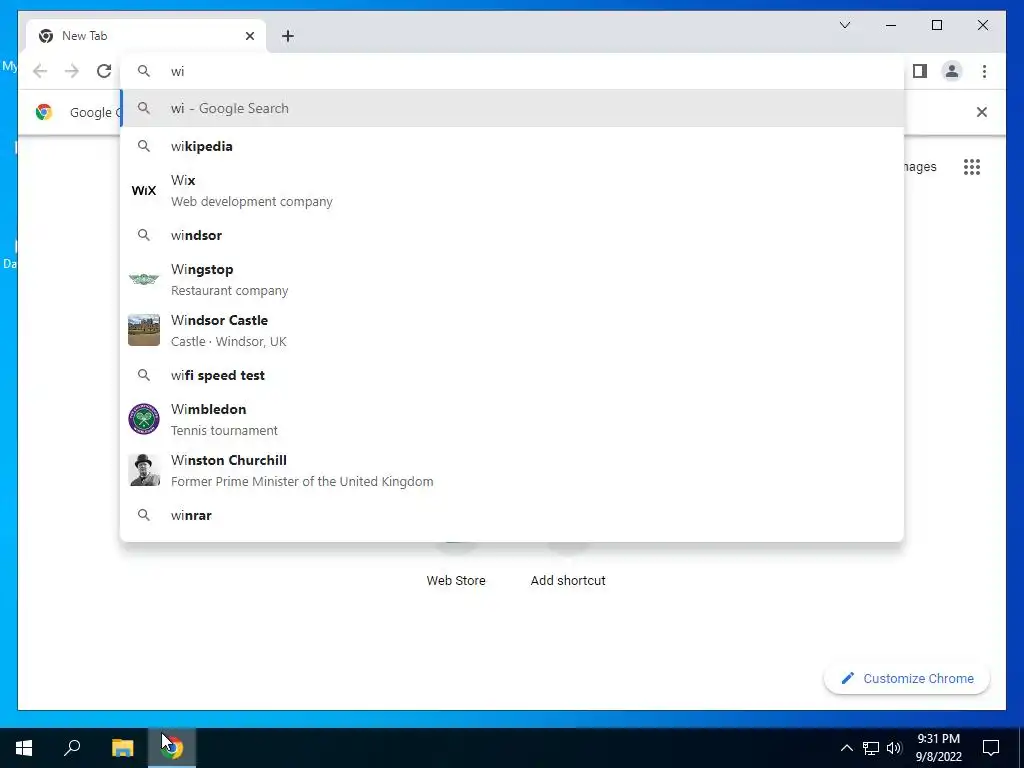Open the taskbar search magnifier
The image size is (1024, 768).
pos(72,748)
